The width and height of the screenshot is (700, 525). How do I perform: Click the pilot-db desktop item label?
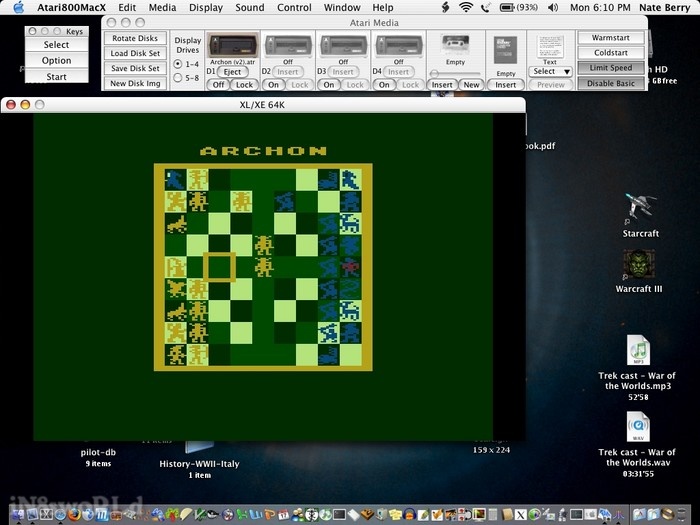pos(98,452)
